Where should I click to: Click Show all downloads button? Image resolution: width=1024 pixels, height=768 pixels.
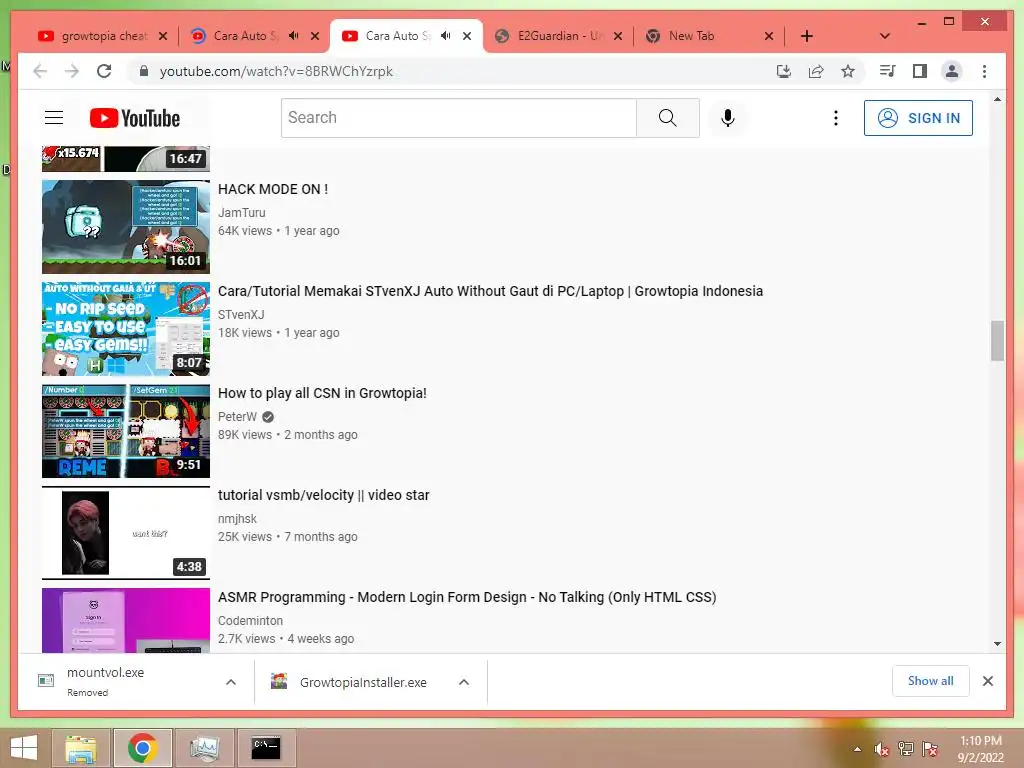(931, 681)
